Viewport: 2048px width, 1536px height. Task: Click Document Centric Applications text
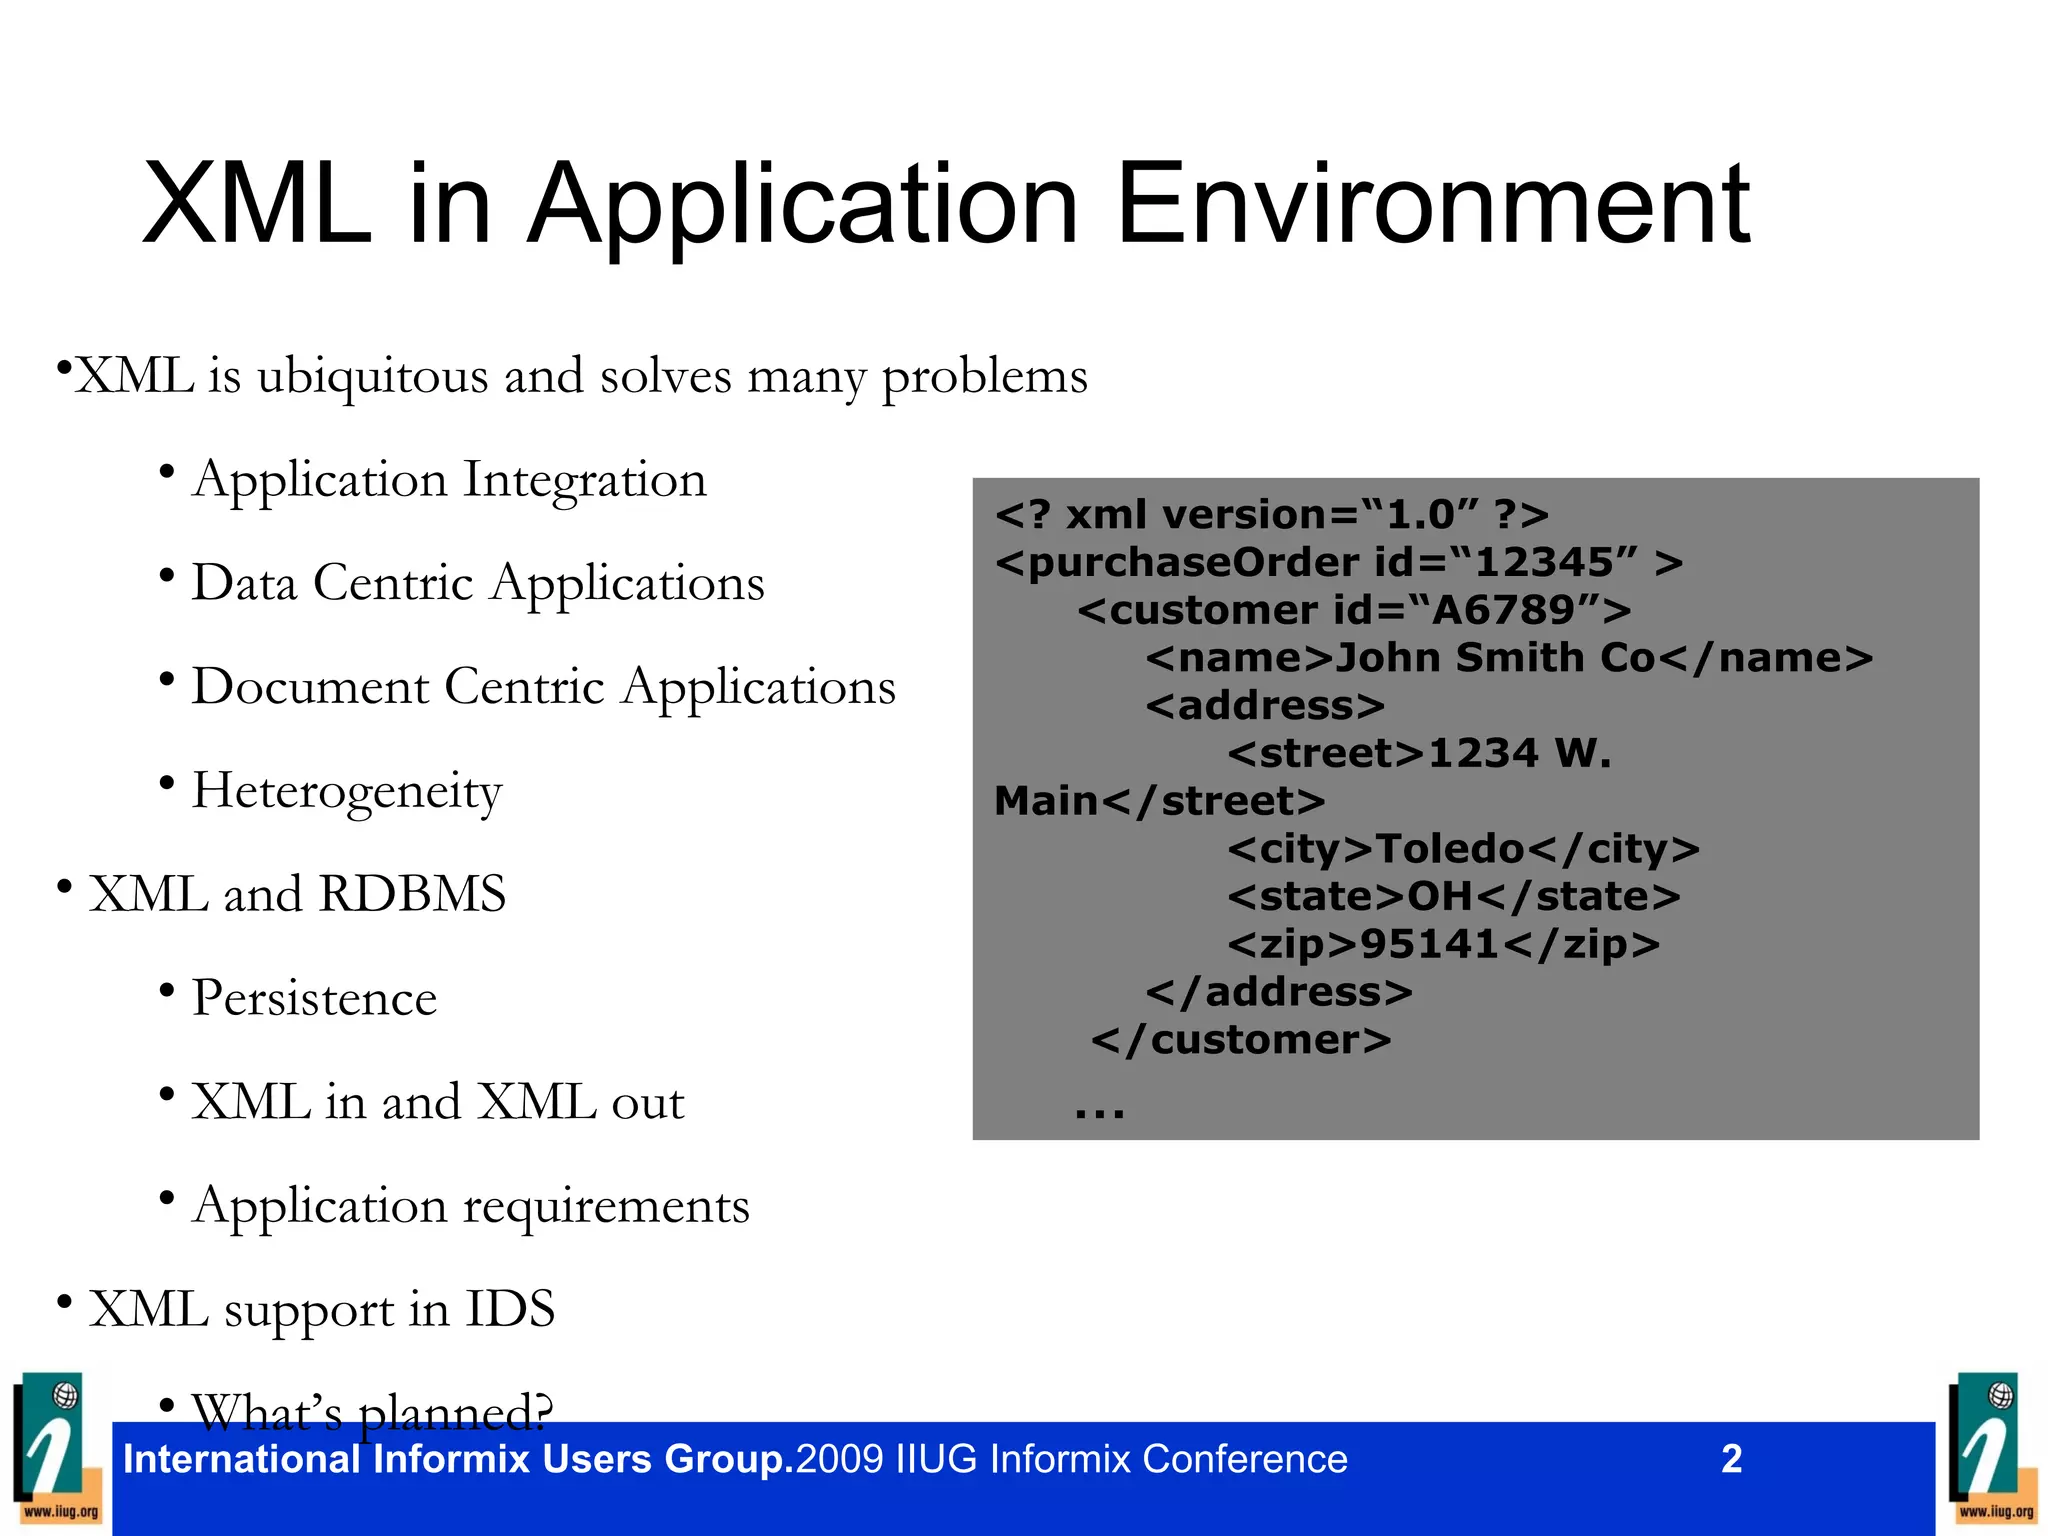tap(543, 688)
